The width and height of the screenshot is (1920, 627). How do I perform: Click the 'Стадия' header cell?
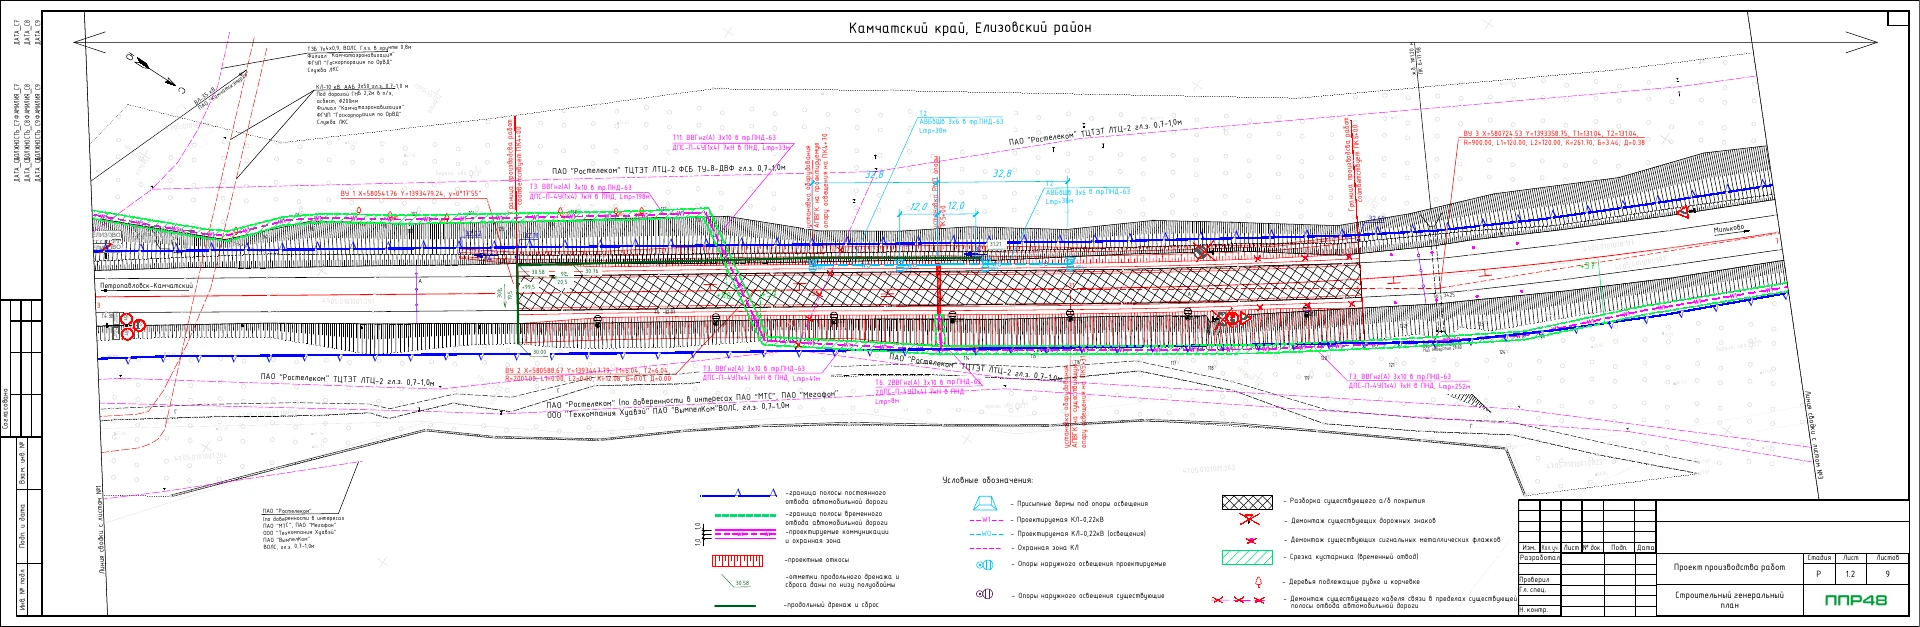tap(1820, 558)
